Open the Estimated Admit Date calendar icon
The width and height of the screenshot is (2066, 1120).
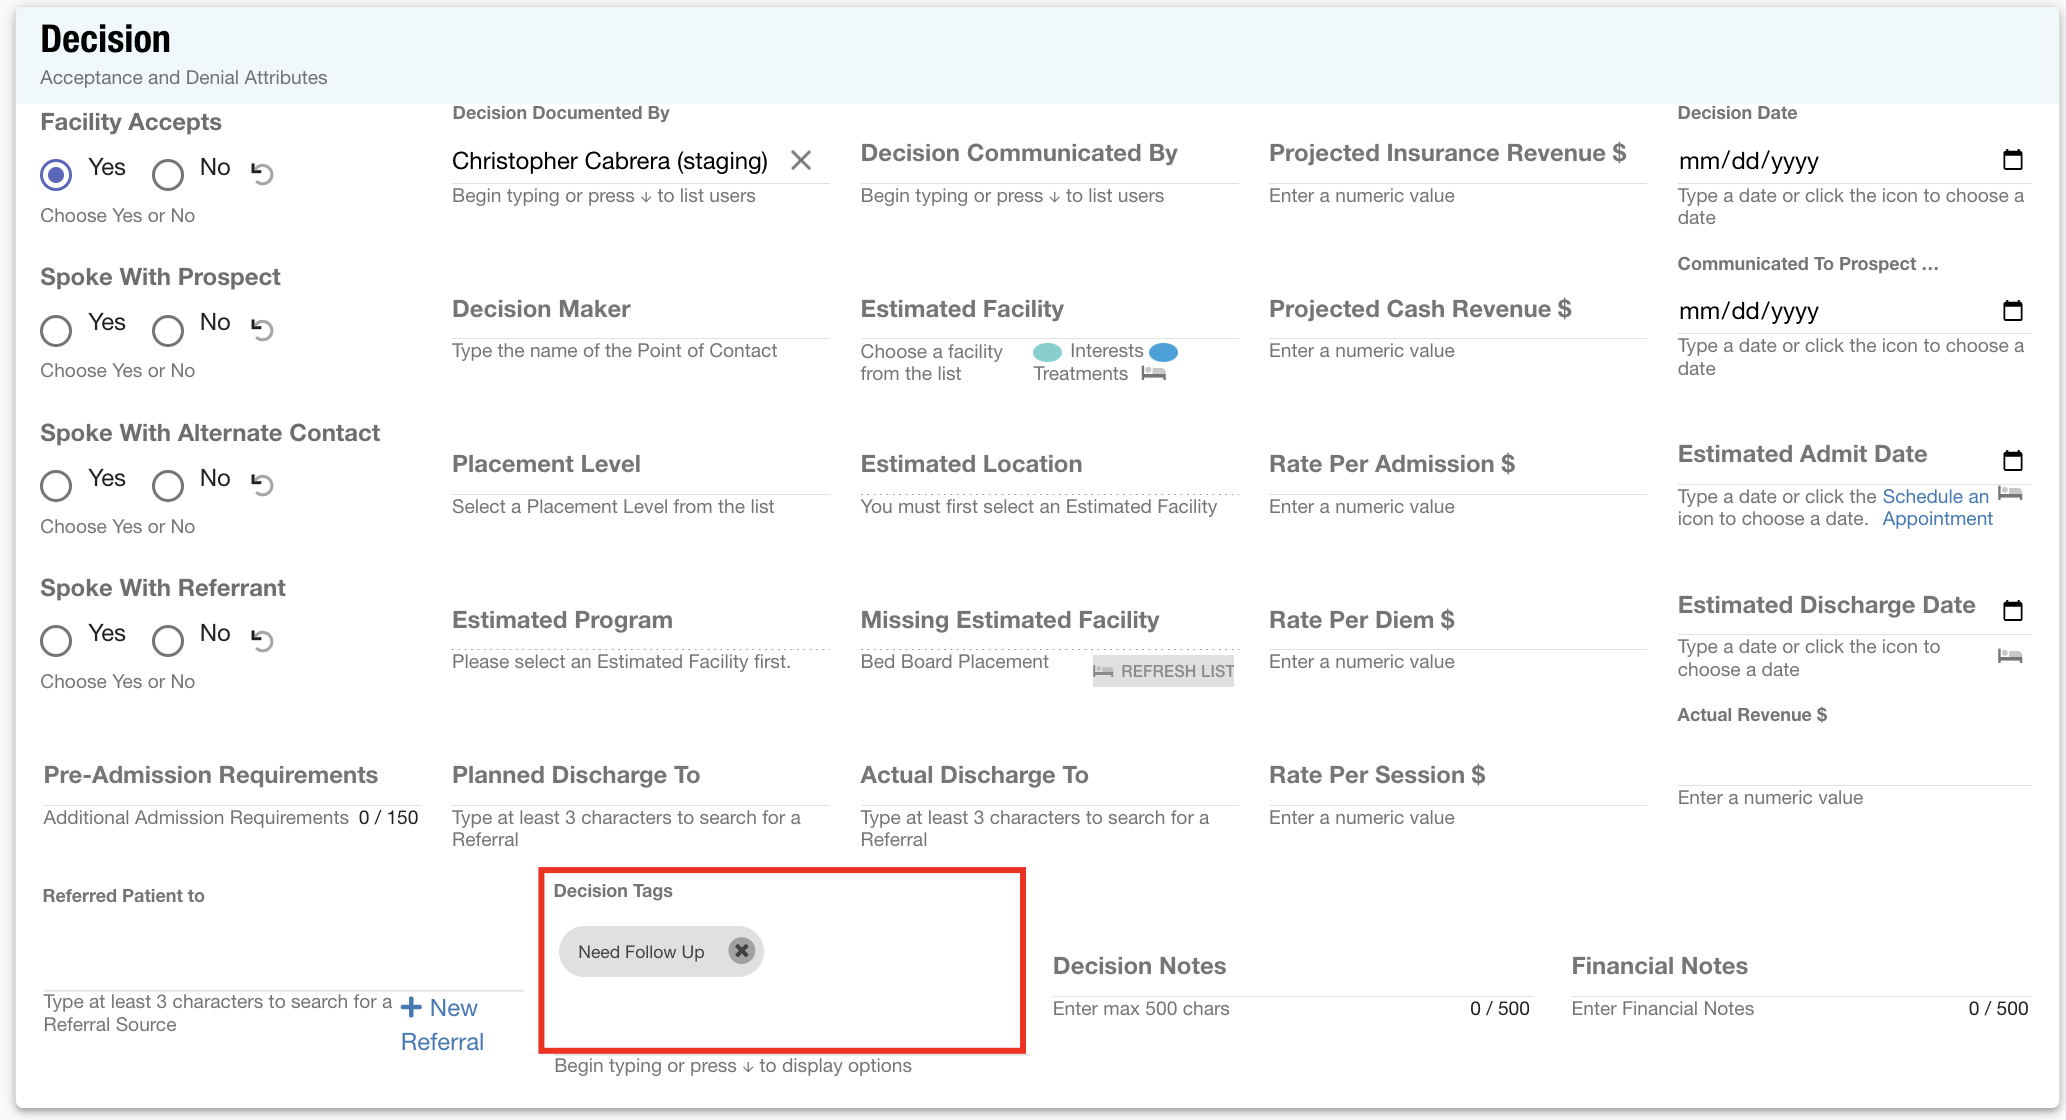point(2012,460)
